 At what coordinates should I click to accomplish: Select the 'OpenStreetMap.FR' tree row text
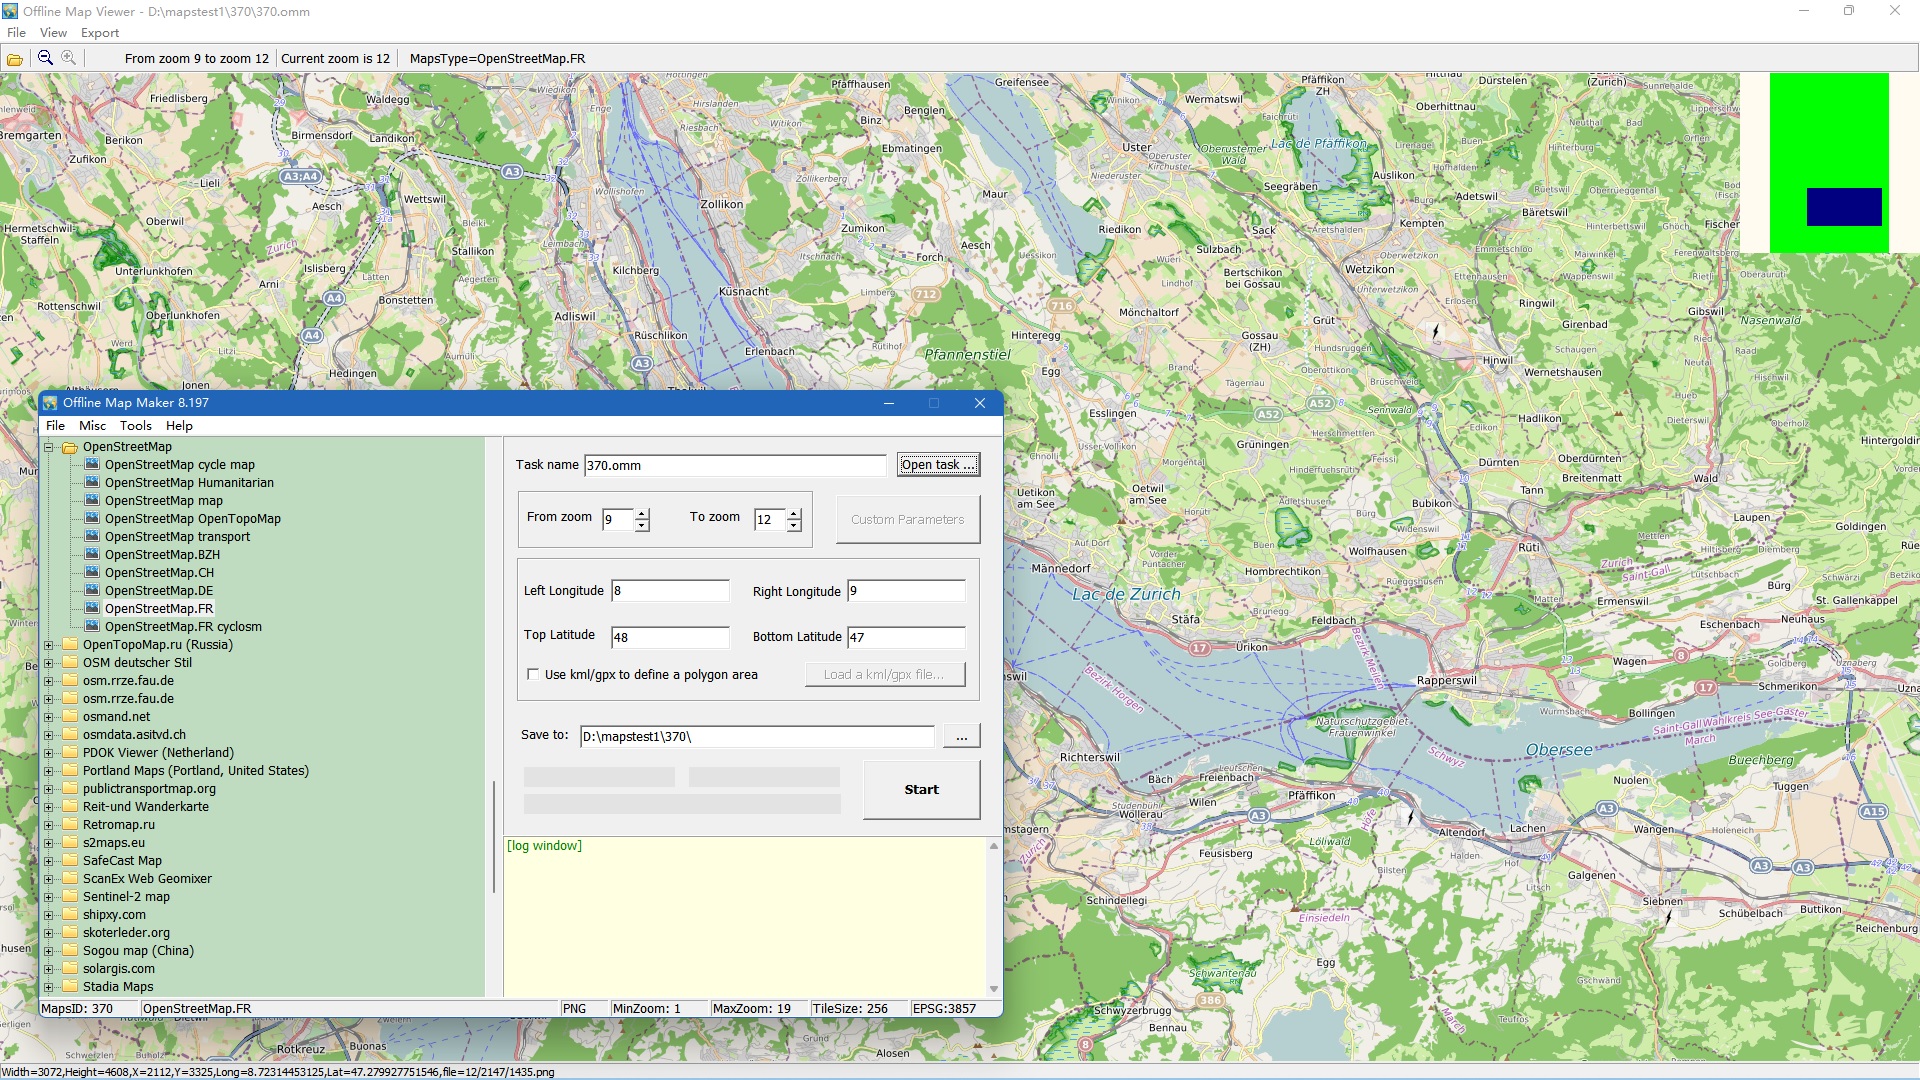[159, 609]
